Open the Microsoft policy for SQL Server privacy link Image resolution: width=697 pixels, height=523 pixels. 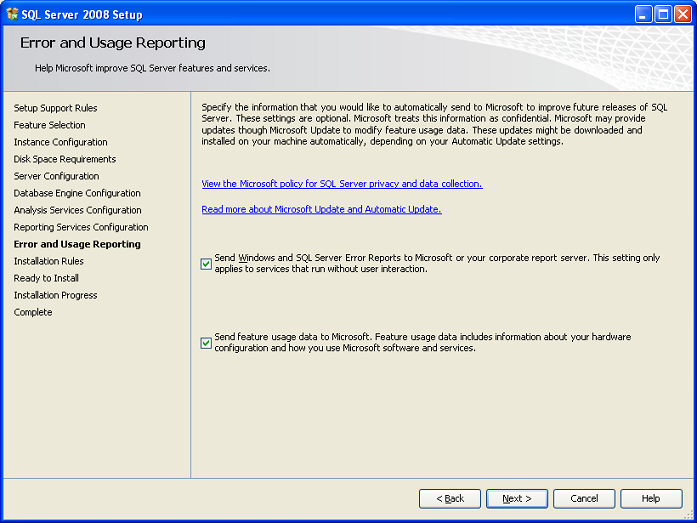click(x=342, y=184)
